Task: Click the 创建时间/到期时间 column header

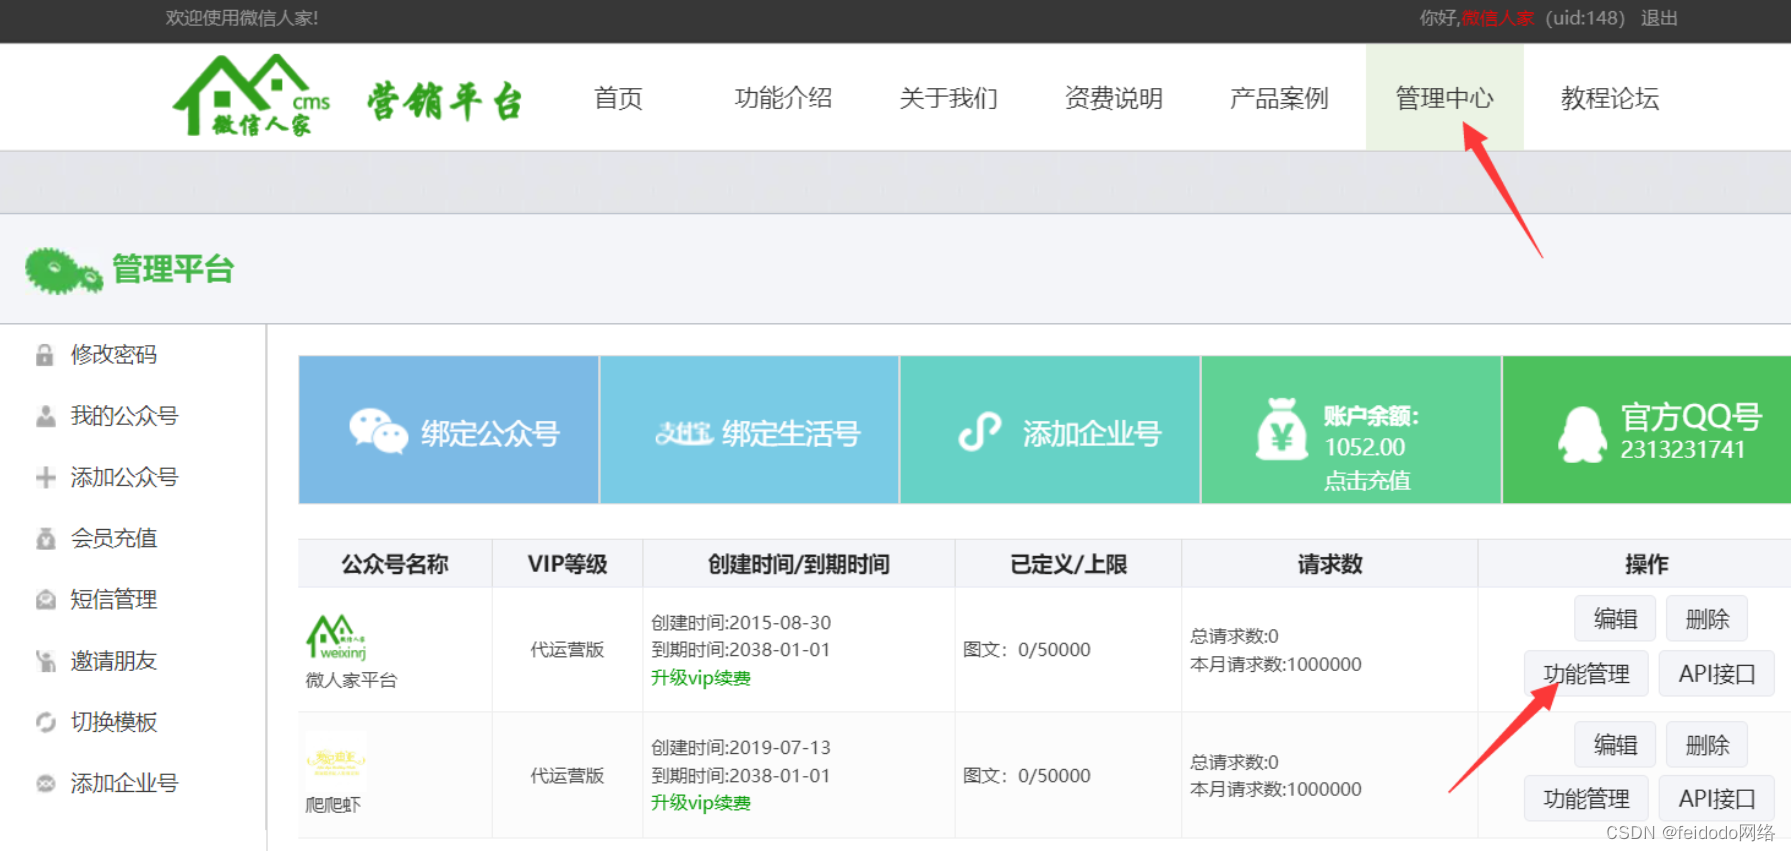Action: (799, 564)
